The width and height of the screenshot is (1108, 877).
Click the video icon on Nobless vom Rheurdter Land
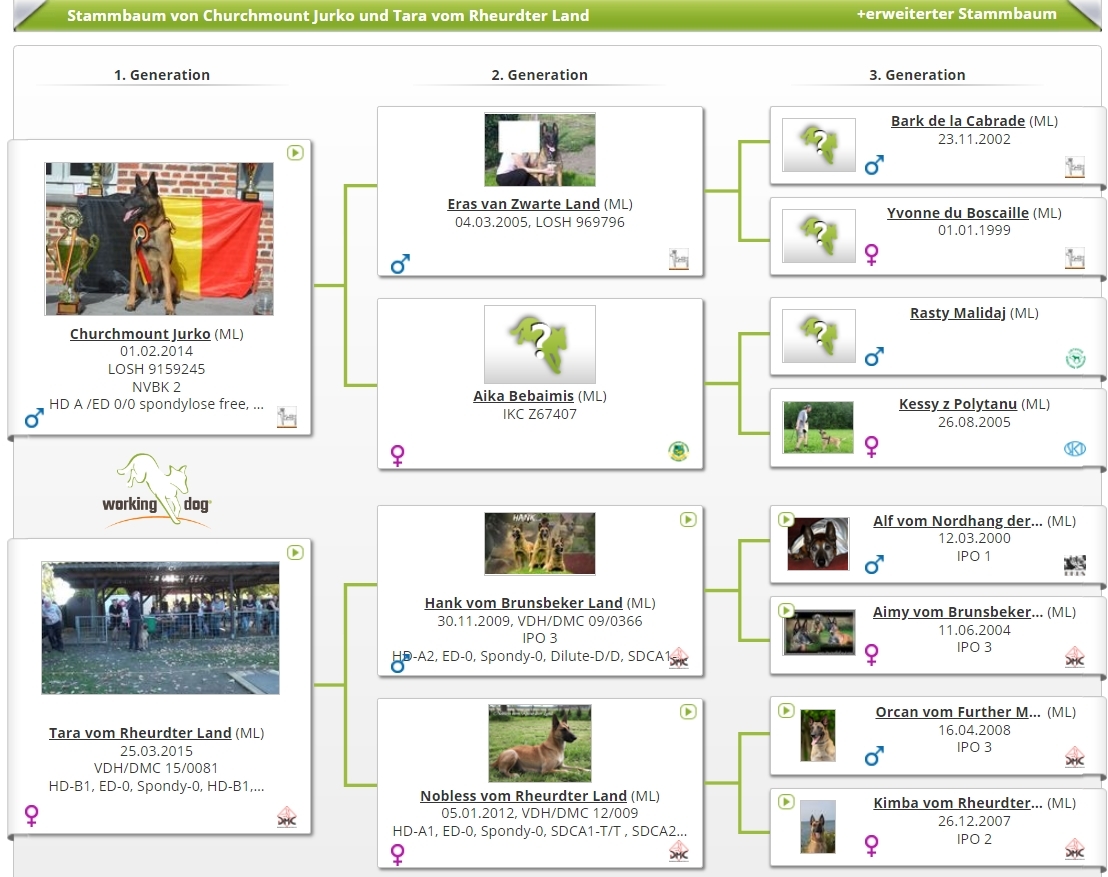click(x=687, y=712)
